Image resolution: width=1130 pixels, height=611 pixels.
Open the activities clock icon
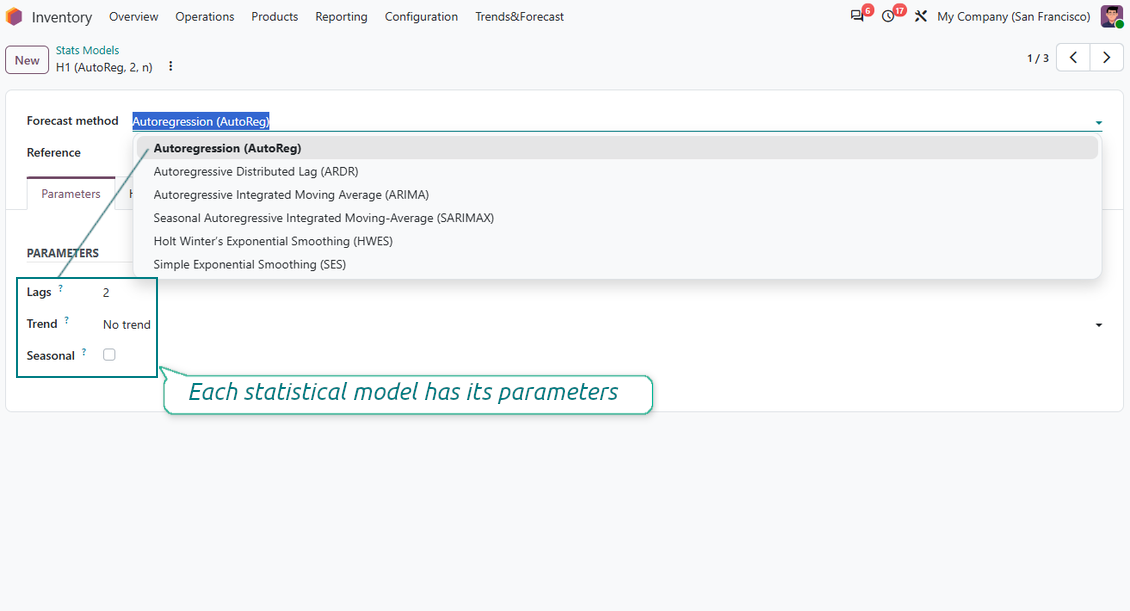click(889, 16)
